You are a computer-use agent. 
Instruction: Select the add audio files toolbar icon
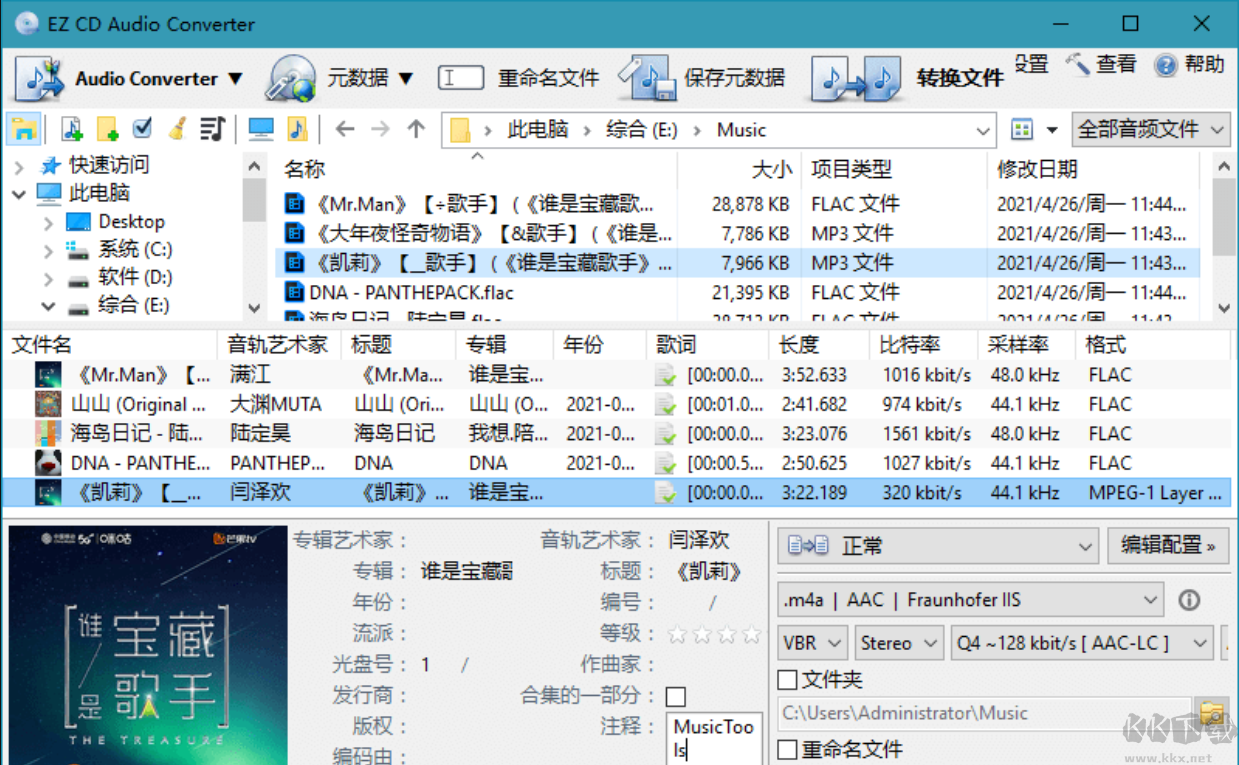71,129
